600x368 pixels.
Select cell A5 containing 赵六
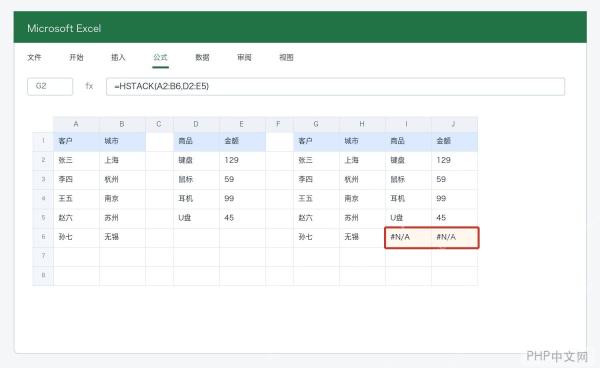pos(76,218)
